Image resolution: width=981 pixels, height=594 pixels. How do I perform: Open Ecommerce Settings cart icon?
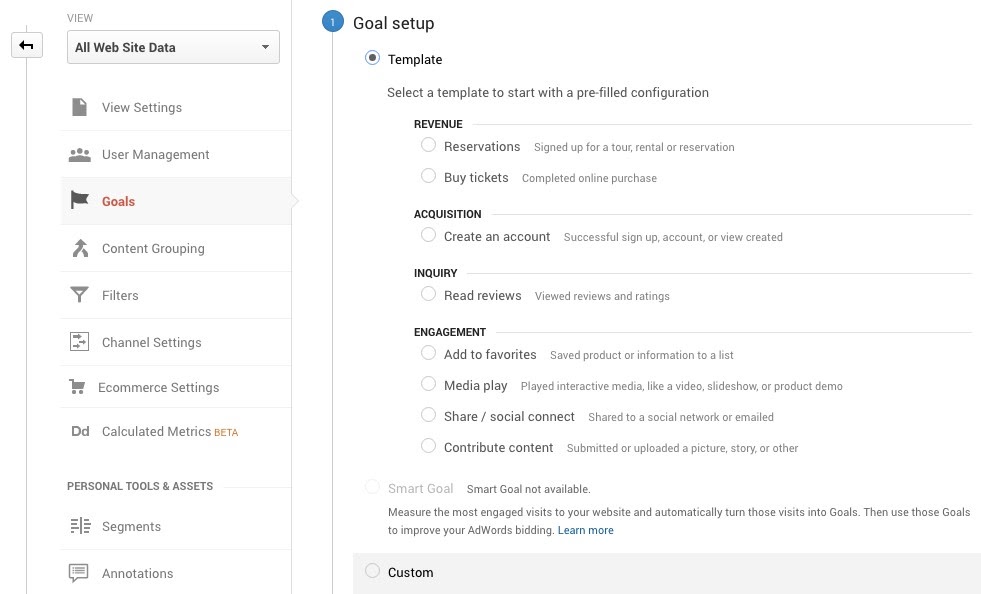click(x=79, y=387)
